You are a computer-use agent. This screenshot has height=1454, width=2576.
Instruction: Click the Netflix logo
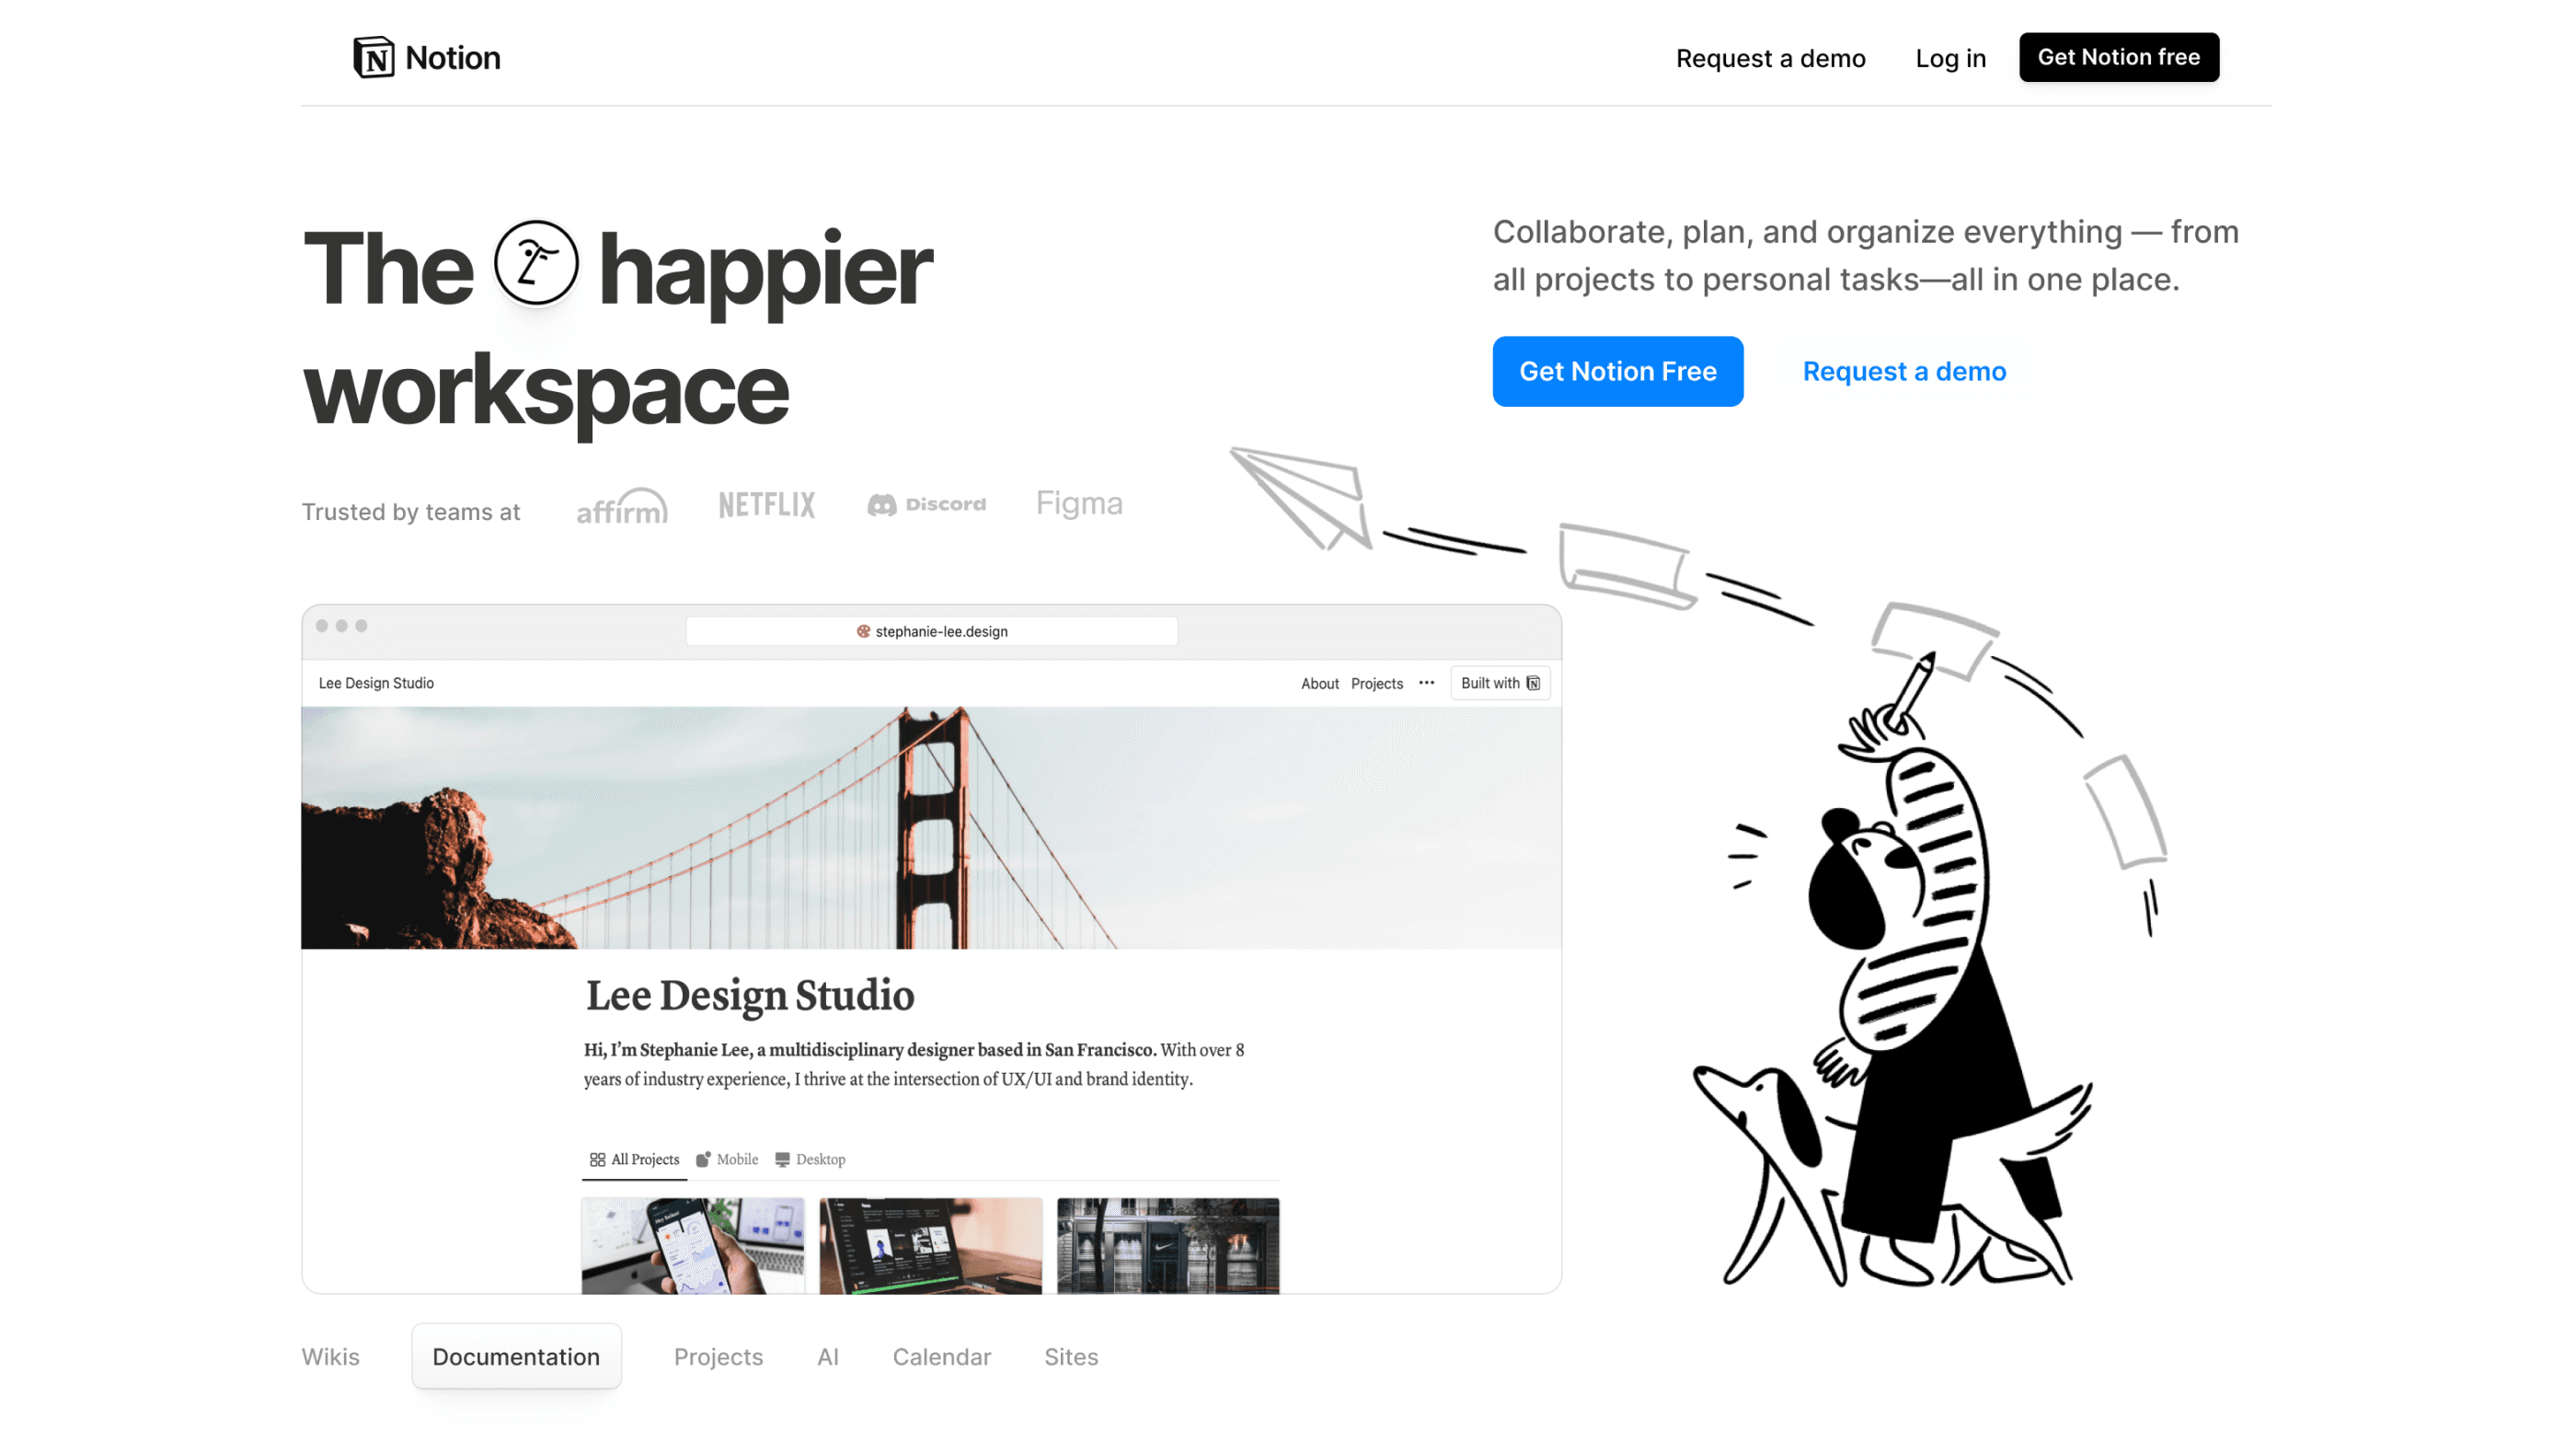tap(767, 505)
